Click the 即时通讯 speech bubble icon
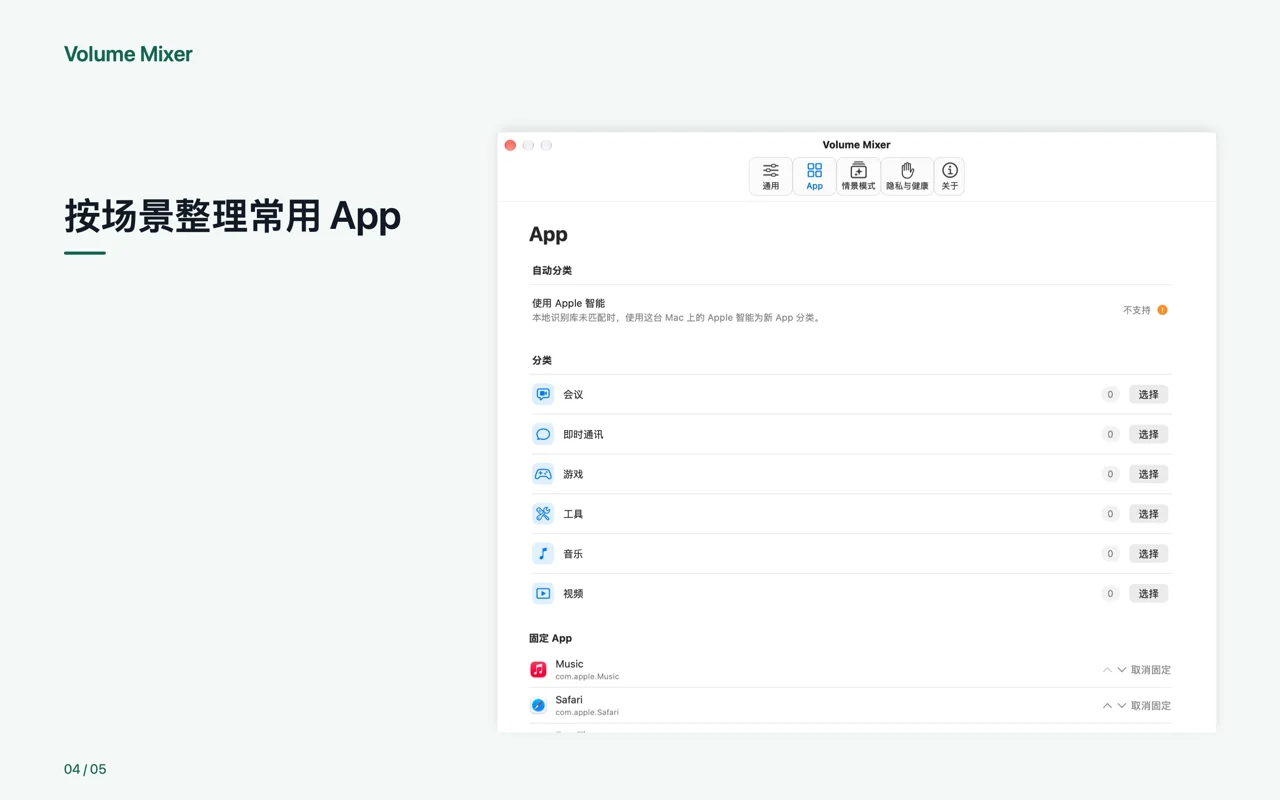Image resolution: width=1280 pixels, height=800 pixels. point(543,434)
